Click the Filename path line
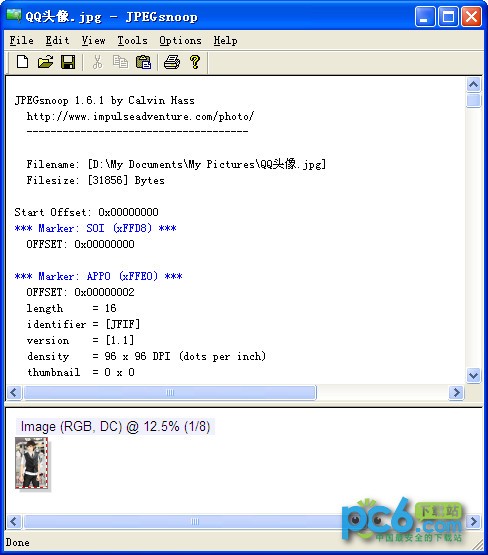Screen dimensions: 488x555 (x=176, y=164)
